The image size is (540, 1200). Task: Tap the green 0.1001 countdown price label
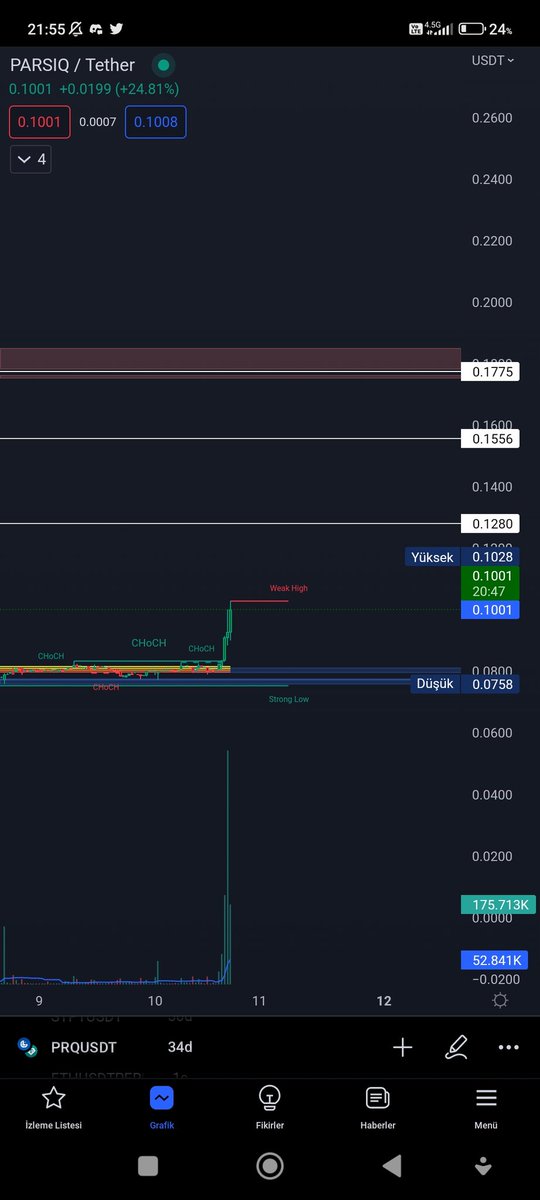[x=490, y=583]
